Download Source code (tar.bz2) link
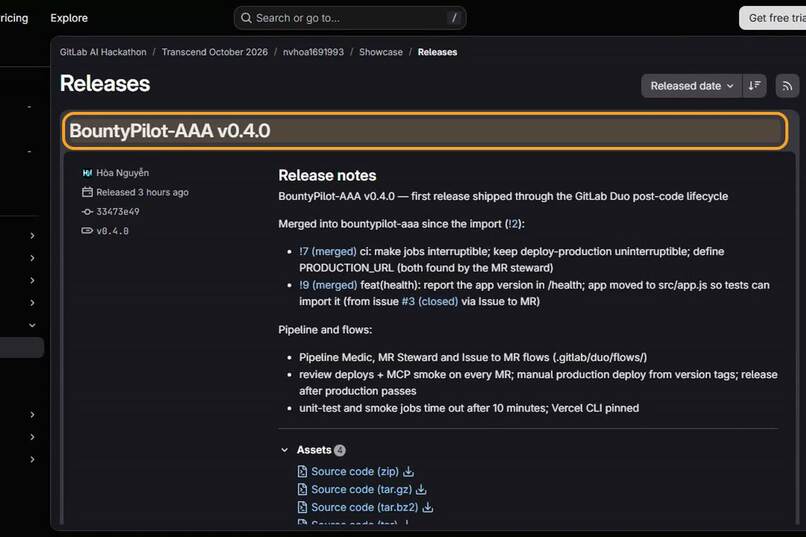806x537 pixels. 364,507
